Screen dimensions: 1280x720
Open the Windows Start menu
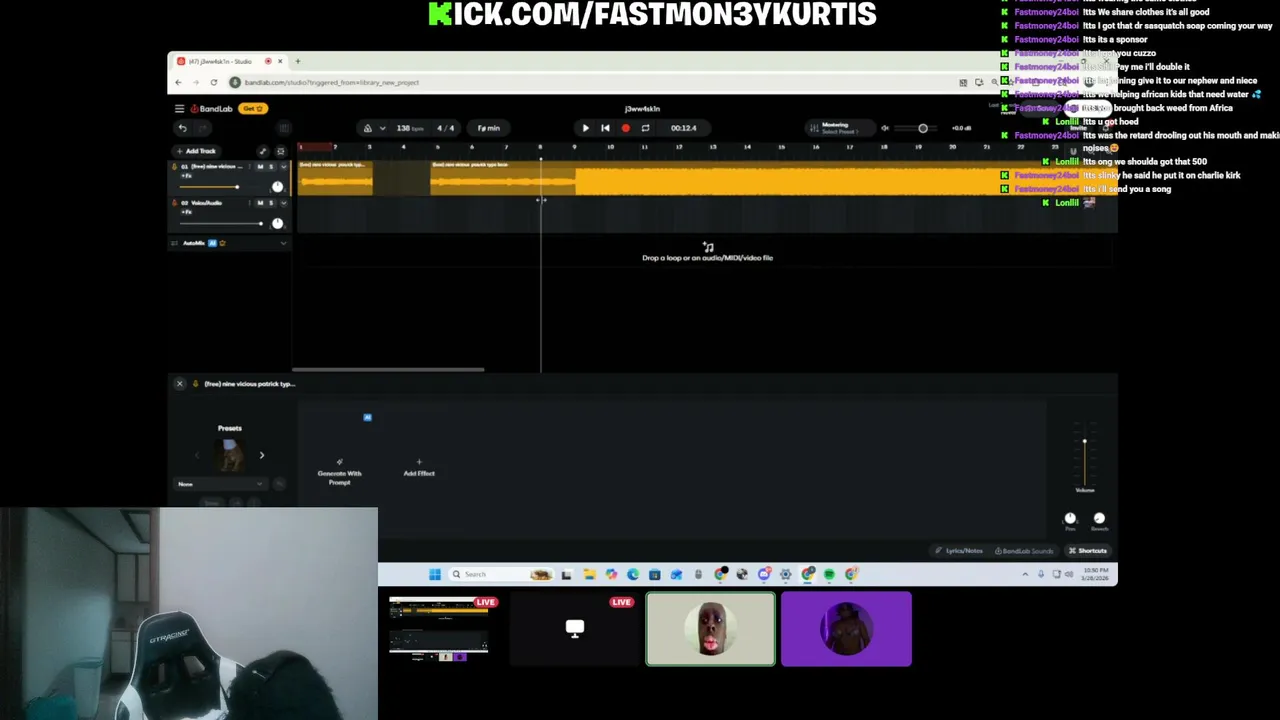pyautogui.click(x=434, y=574)
